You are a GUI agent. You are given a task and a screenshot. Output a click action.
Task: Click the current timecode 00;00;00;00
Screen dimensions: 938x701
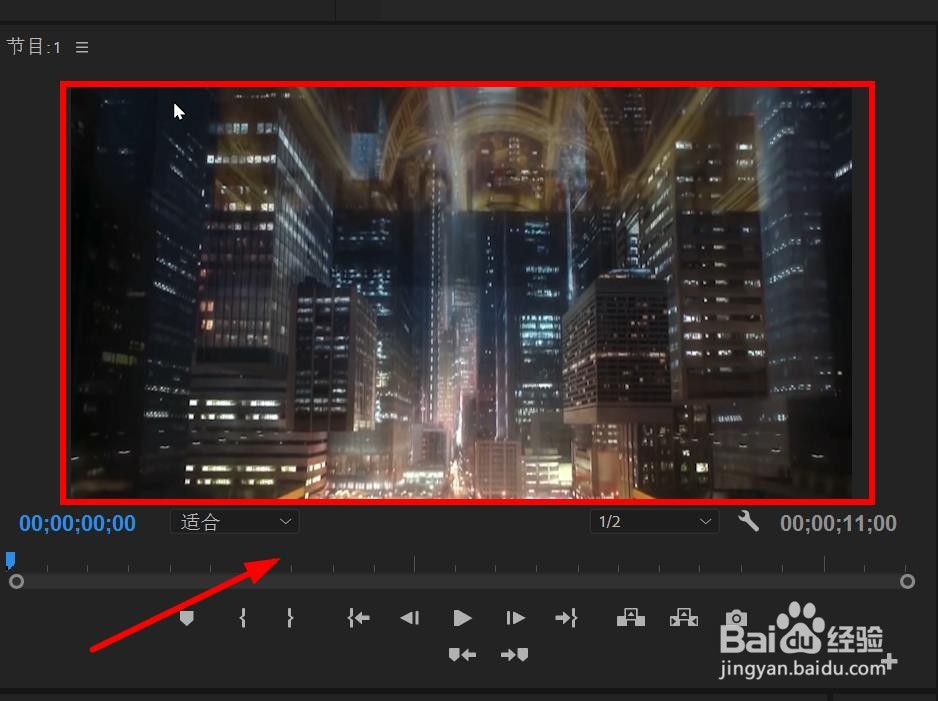(x=77, y=523)
